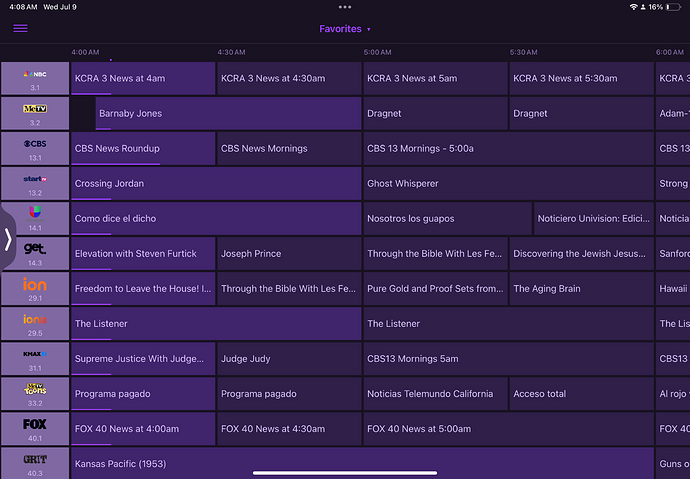690x479 pixels.
Task: Select the Start TV 13.2 channel logo
Action: click(35, 183)
